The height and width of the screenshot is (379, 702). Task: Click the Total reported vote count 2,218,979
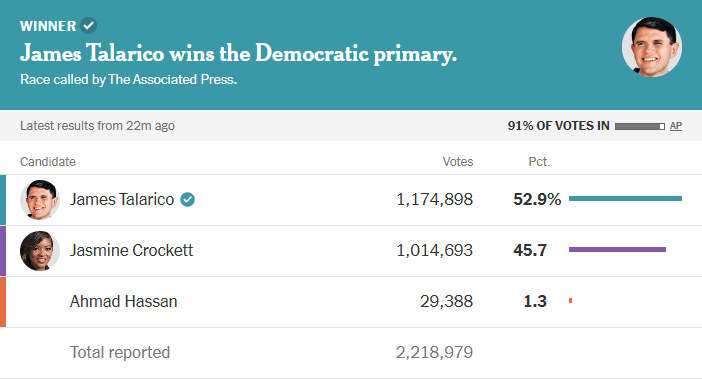pyautogui.click(x=434, y=353)
